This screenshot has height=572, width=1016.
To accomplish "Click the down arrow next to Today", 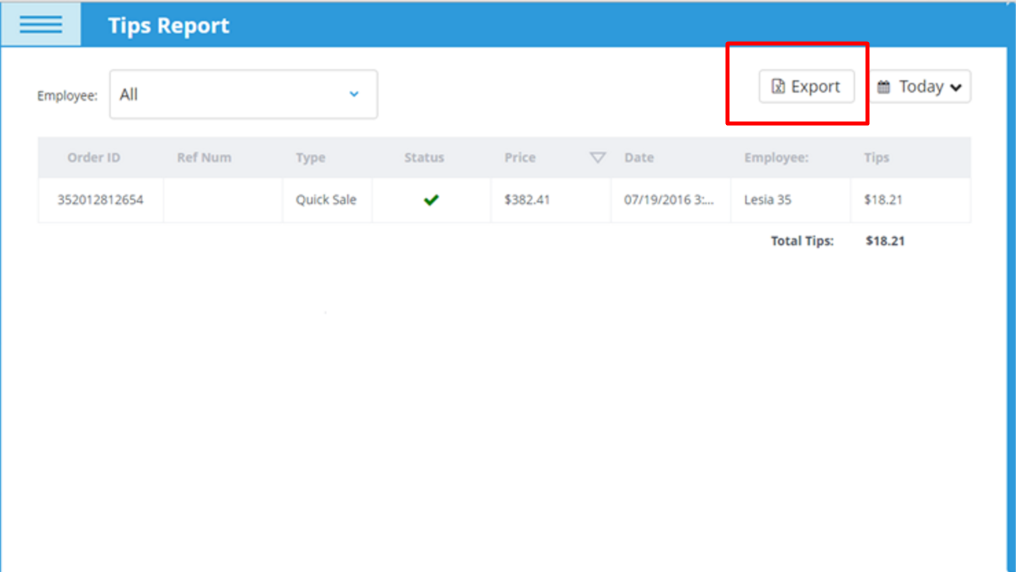I will (x=956, y=88).
